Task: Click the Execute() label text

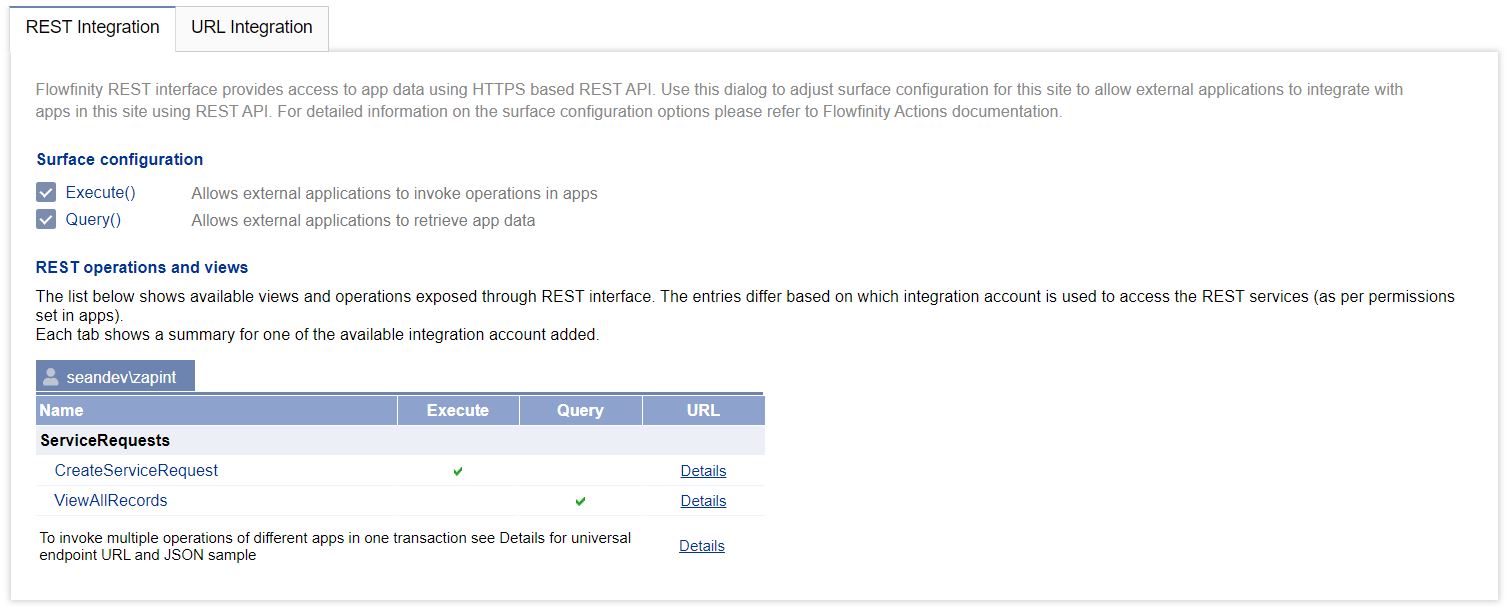Action: pyautogui.click(x=100, y=193)
